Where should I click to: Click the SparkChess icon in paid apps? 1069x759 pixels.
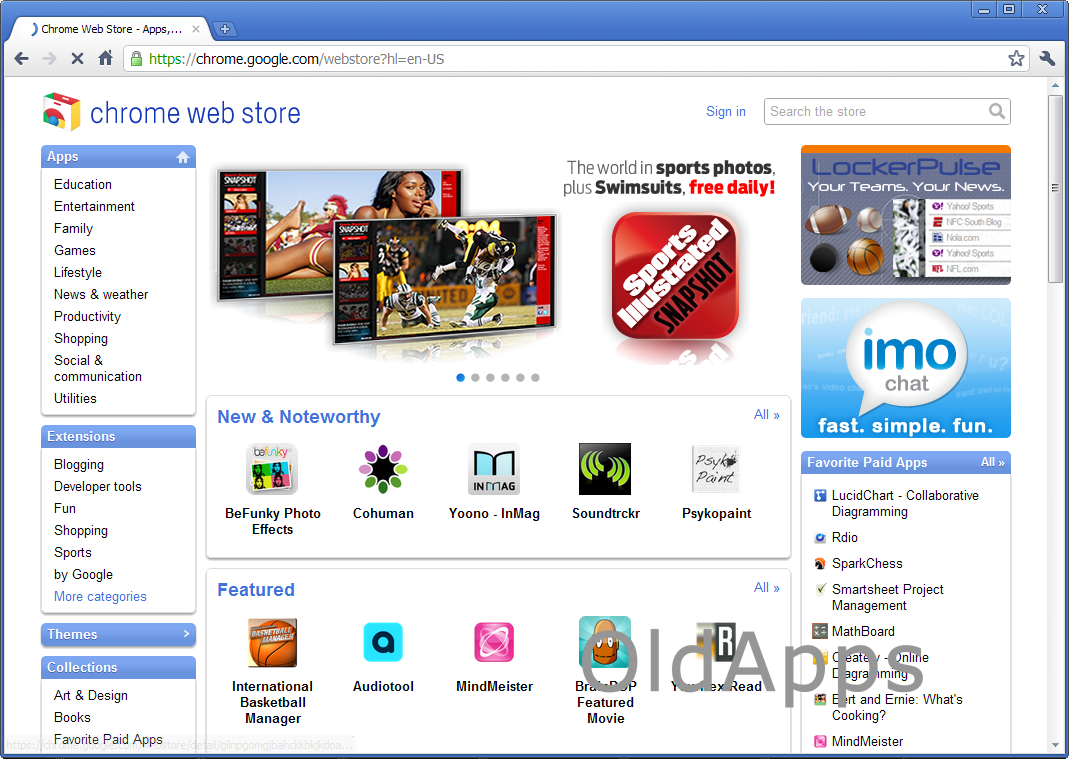pyautogui.click(x=820, y=564)
